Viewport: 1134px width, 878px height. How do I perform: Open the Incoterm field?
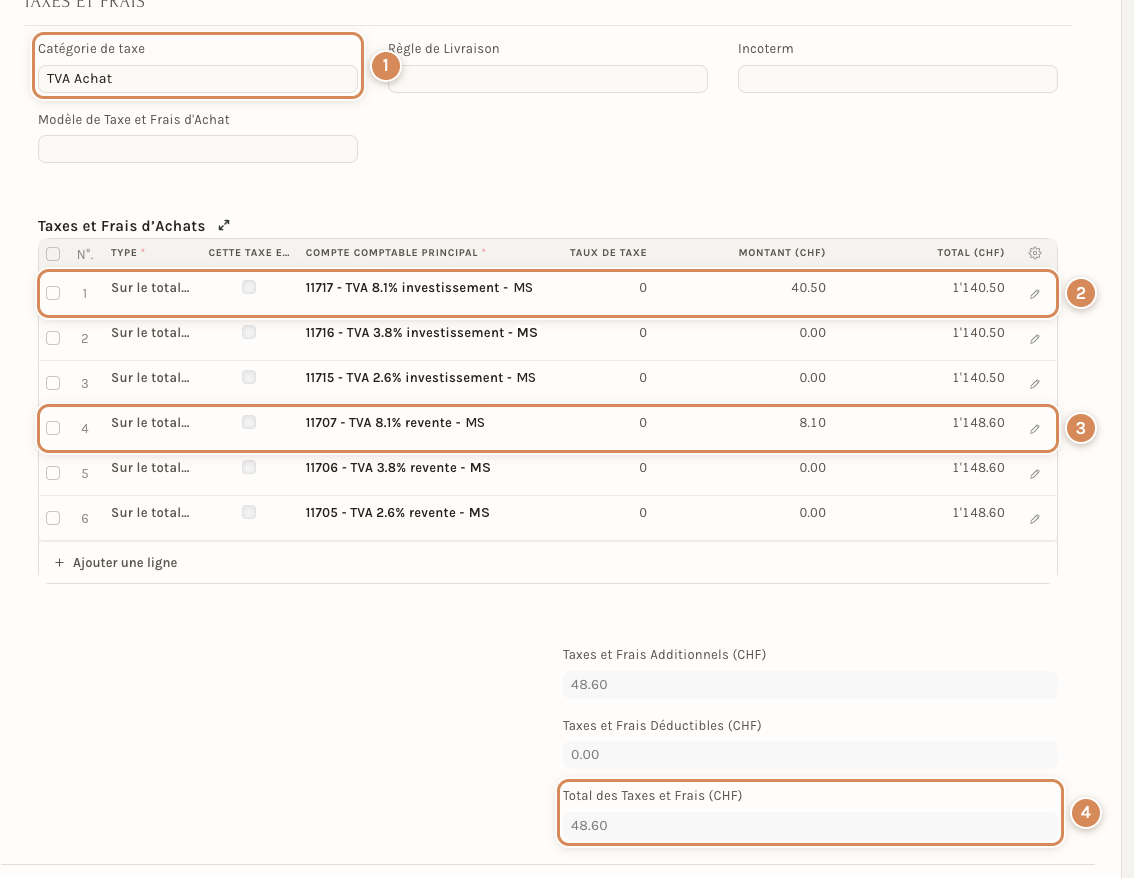point(898,79)
